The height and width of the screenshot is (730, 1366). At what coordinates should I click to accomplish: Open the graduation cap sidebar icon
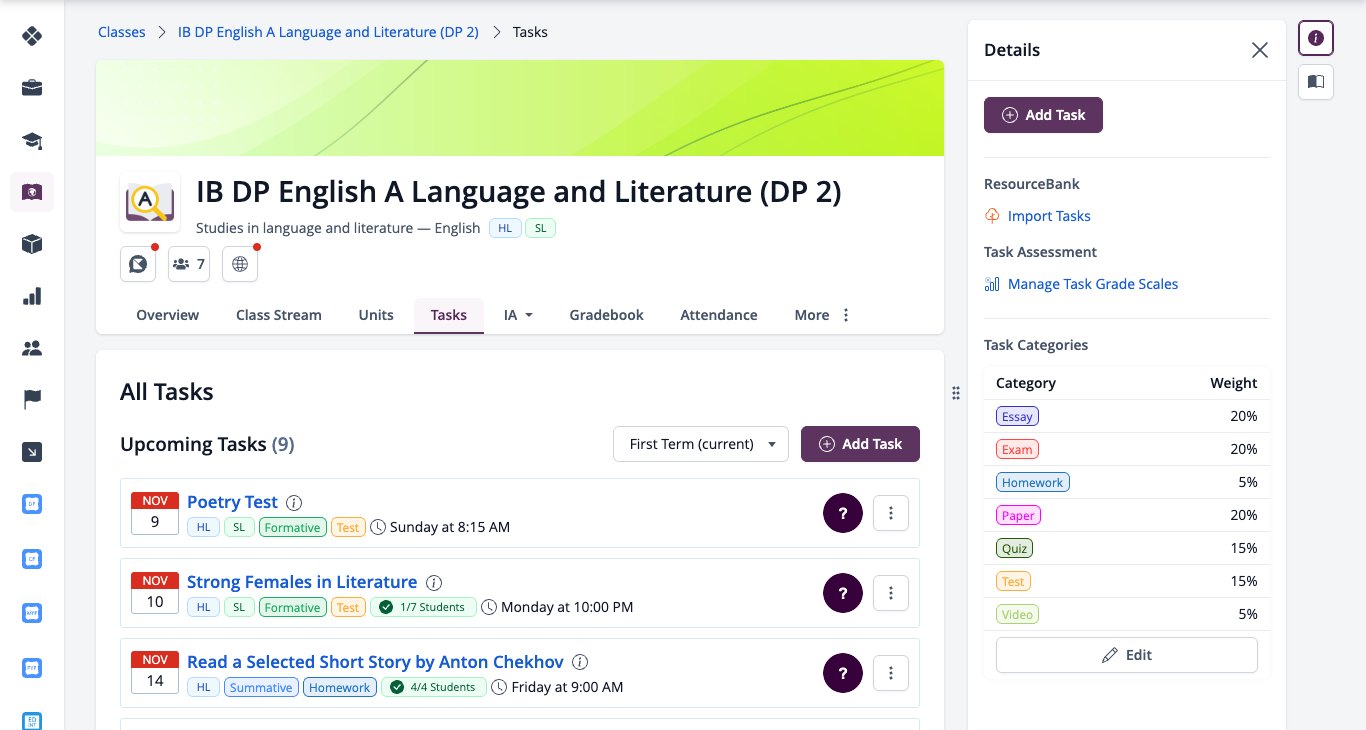coord(32,140)
